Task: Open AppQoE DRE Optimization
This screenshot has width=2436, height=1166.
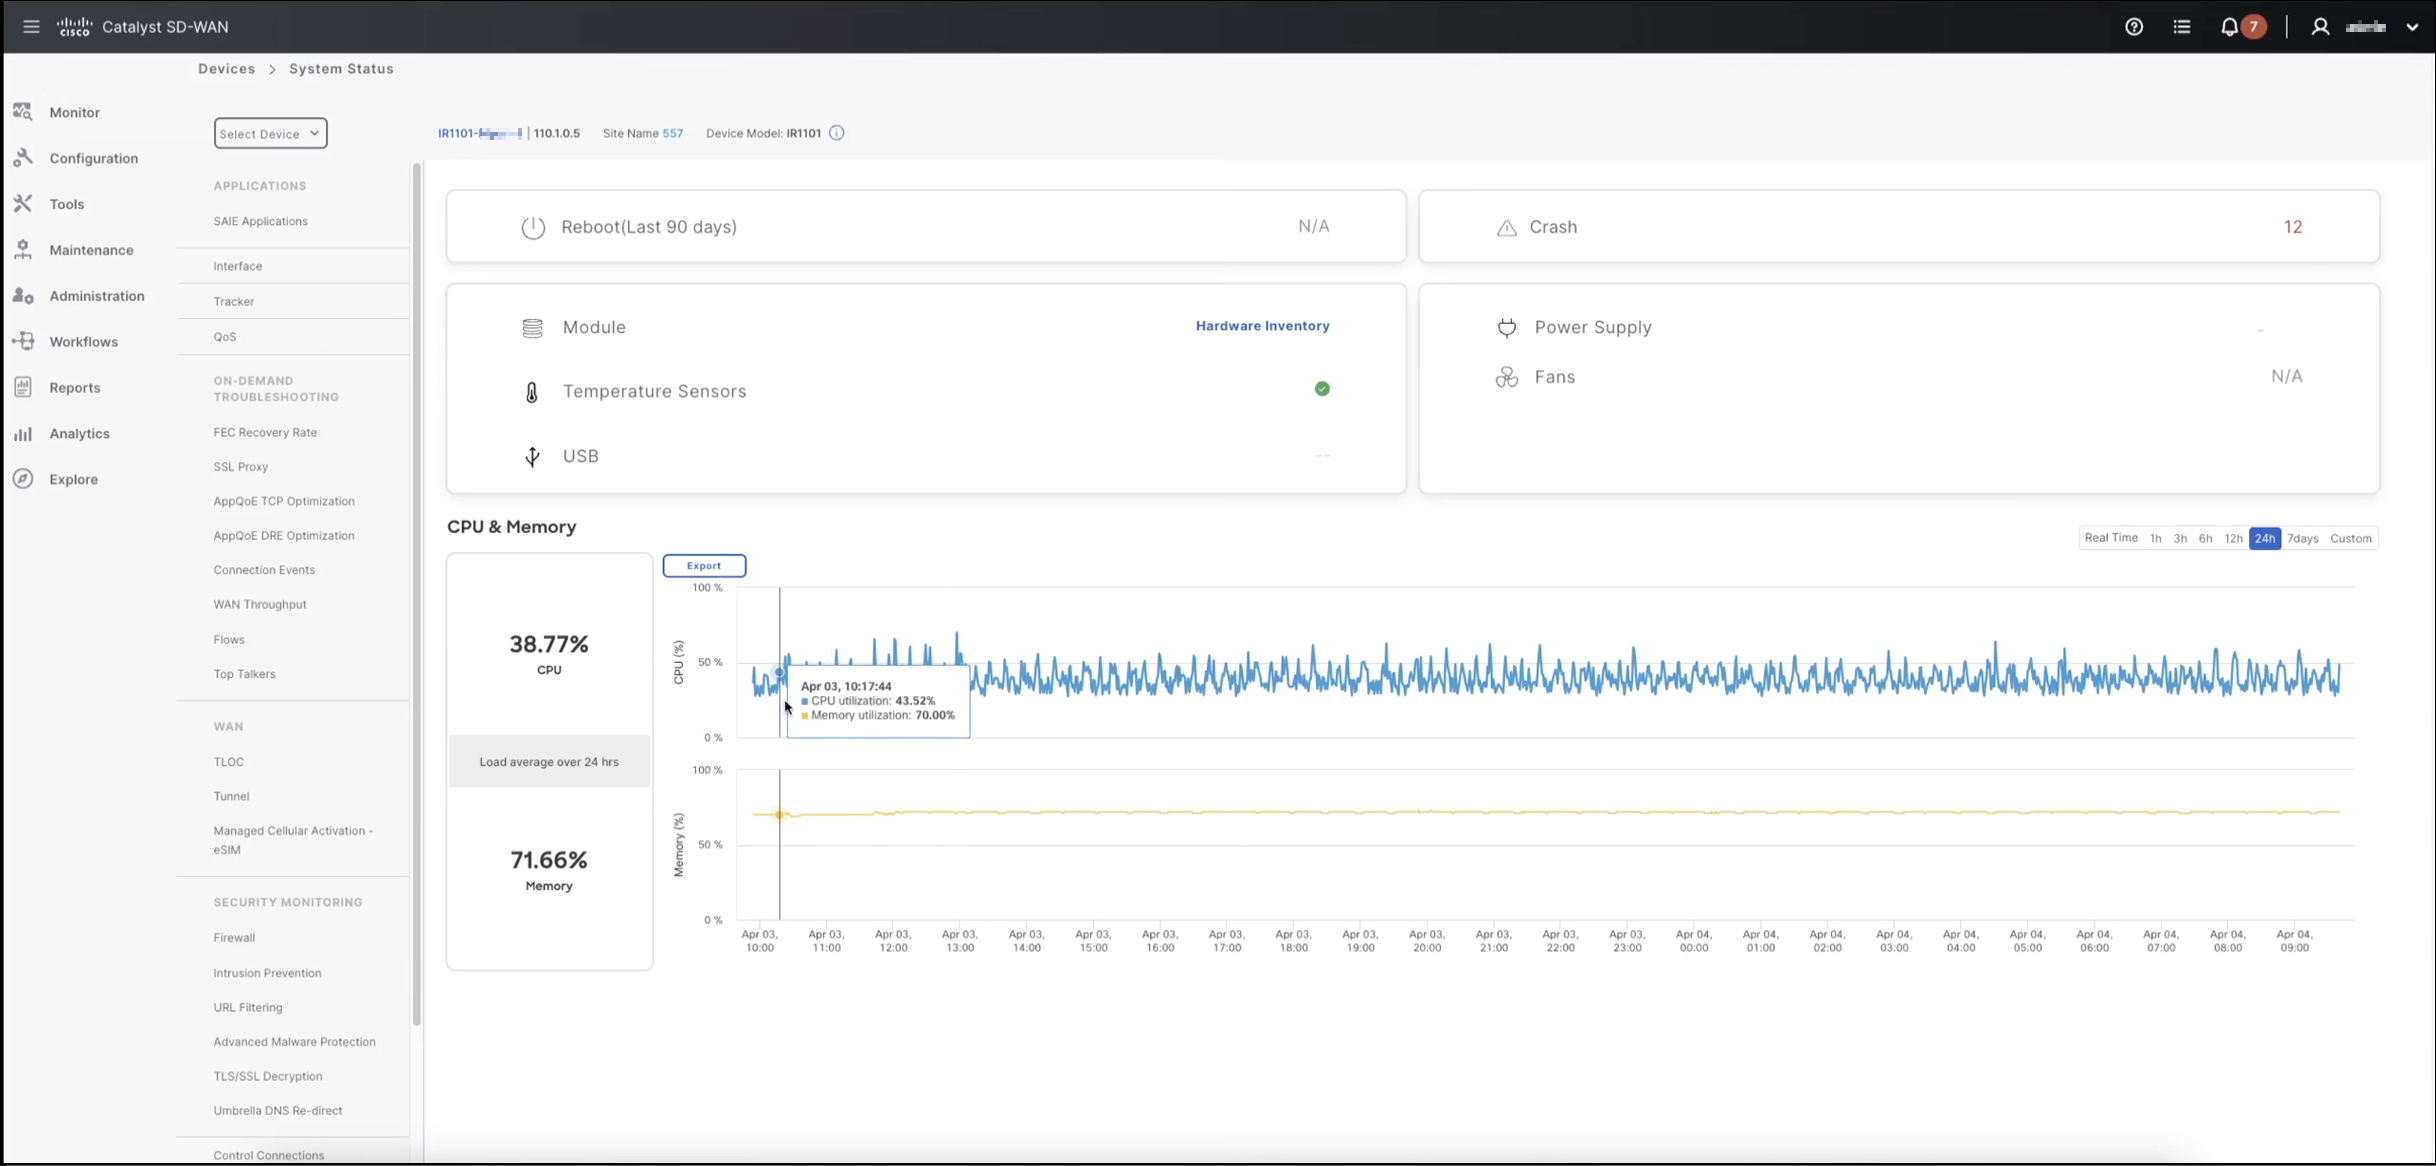Action: pyautogui.click(x=284, y=536)
